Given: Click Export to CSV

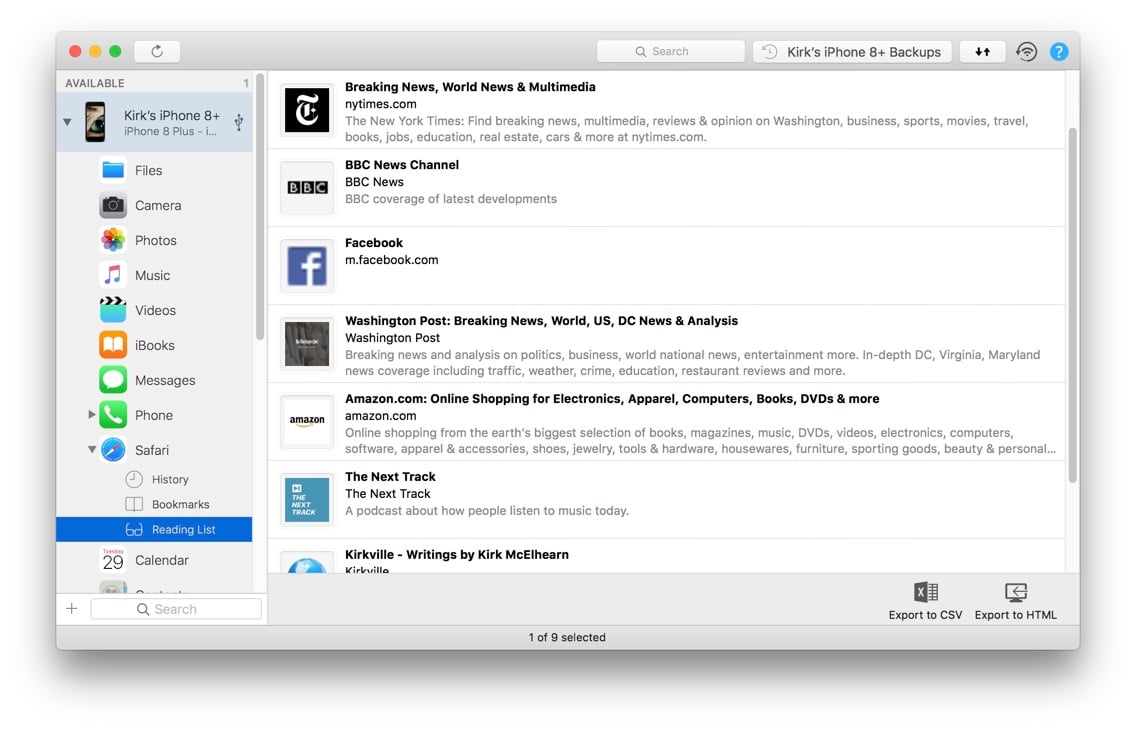Looking at the screenshot, I should pyautogui.click(x=925, y=601).
